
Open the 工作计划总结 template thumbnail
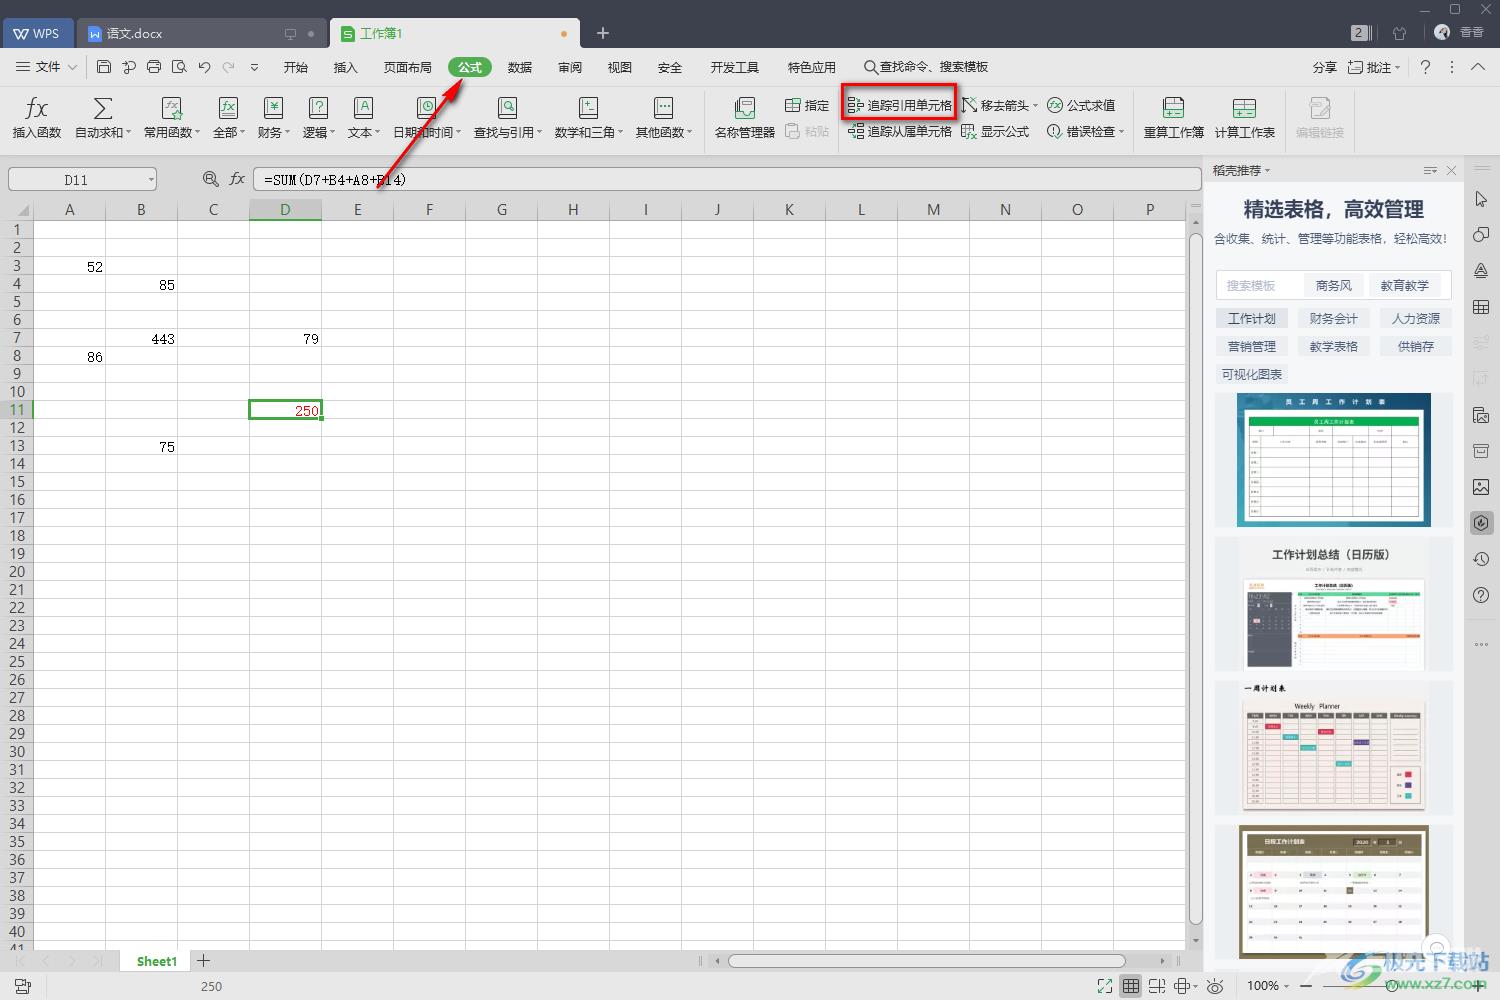click(x=1333, y=605)
